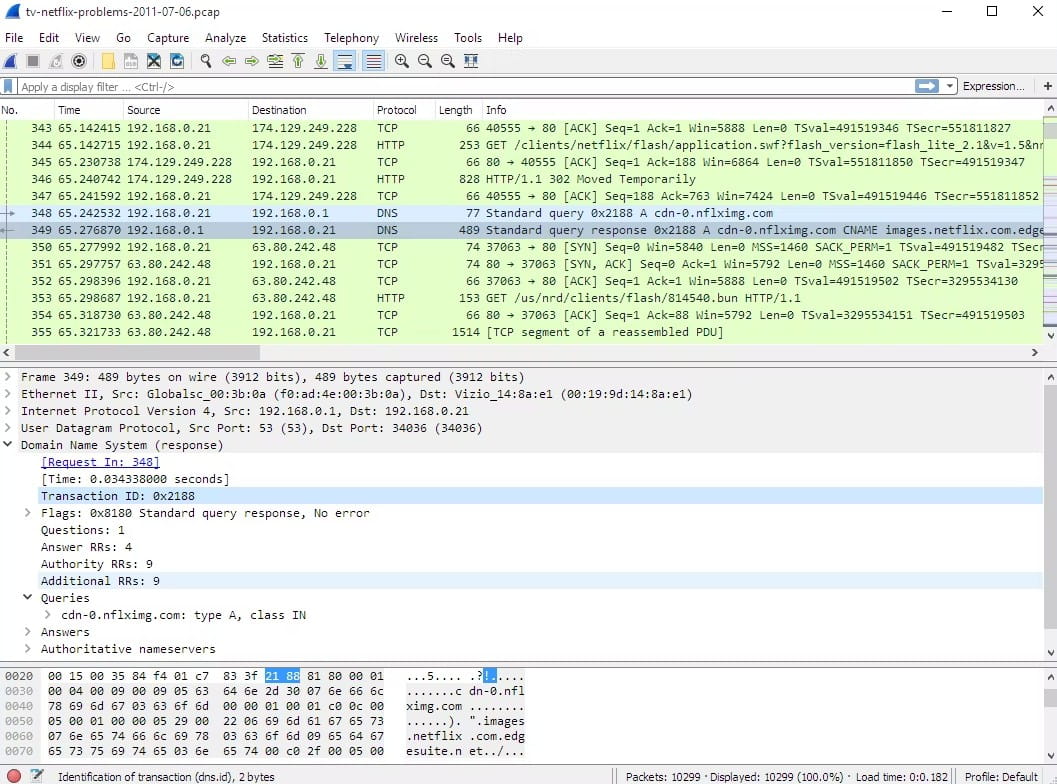
Task: Toggle packet colorization button
Action: [373, 62]
